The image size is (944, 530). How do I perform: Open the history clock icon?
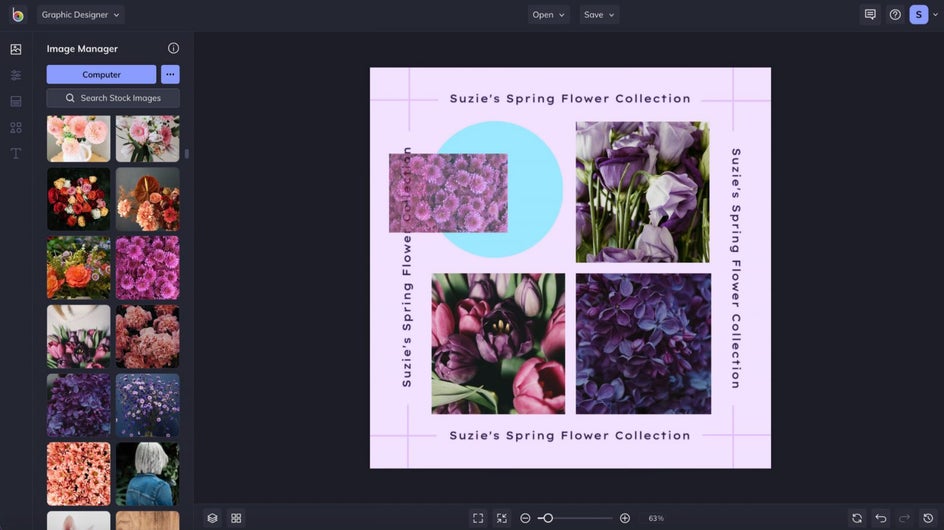[x=928, y=518]
